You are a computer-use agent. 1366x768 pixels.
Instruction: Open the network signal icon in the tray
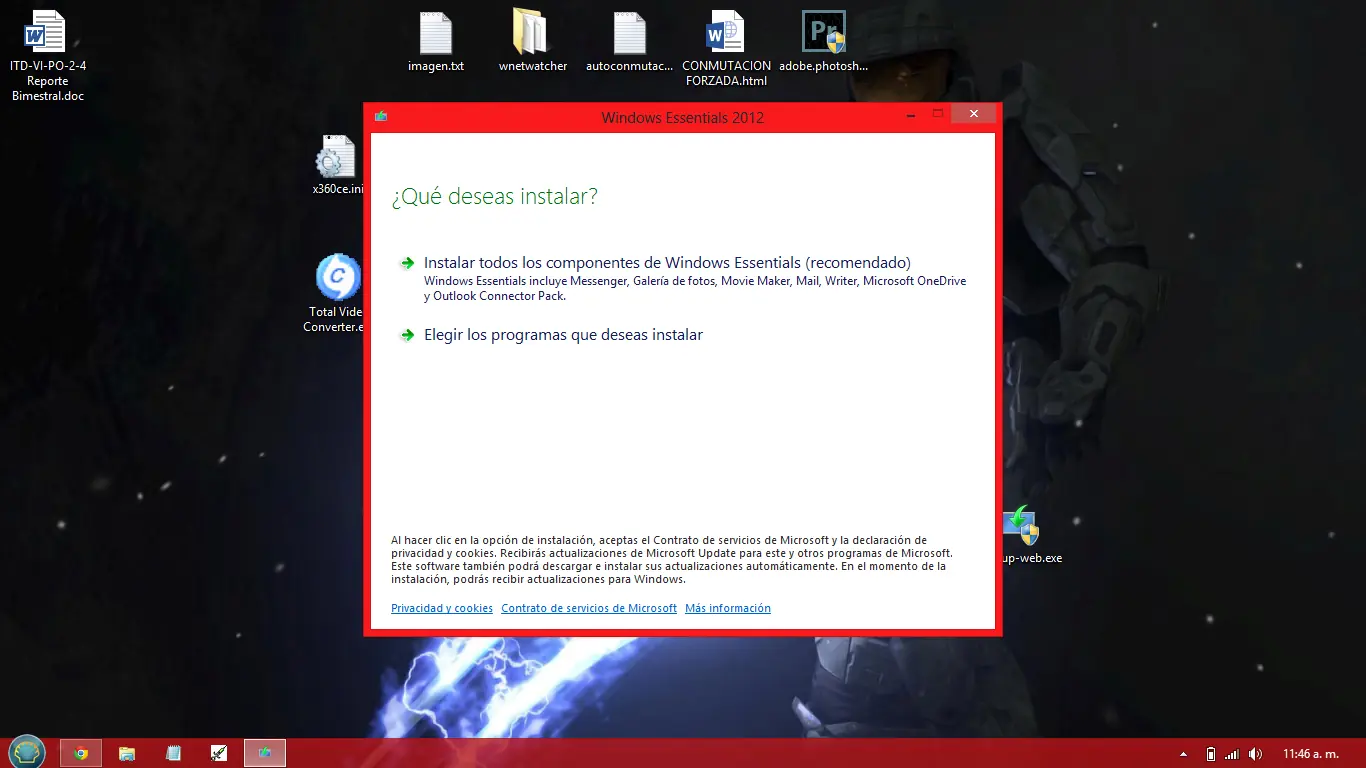1232,754
